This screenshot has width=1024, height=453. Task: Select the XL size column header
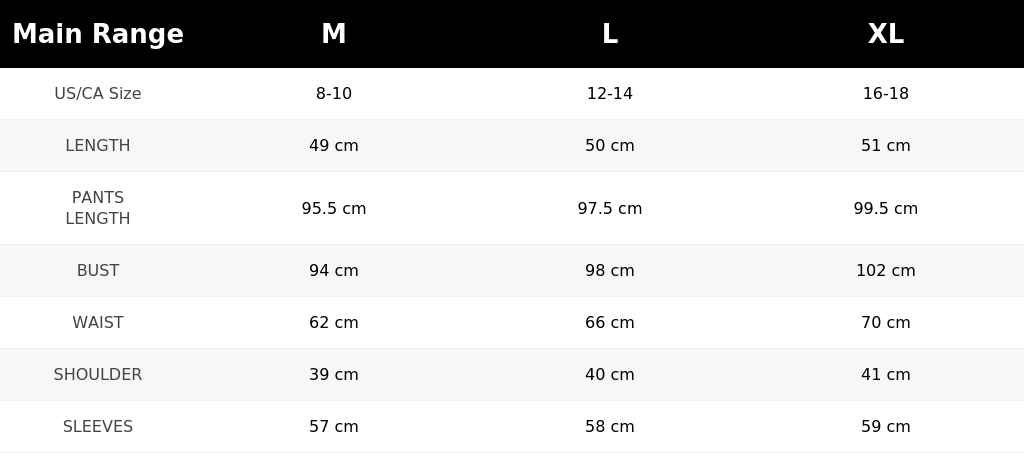click(x=886, y=34)
